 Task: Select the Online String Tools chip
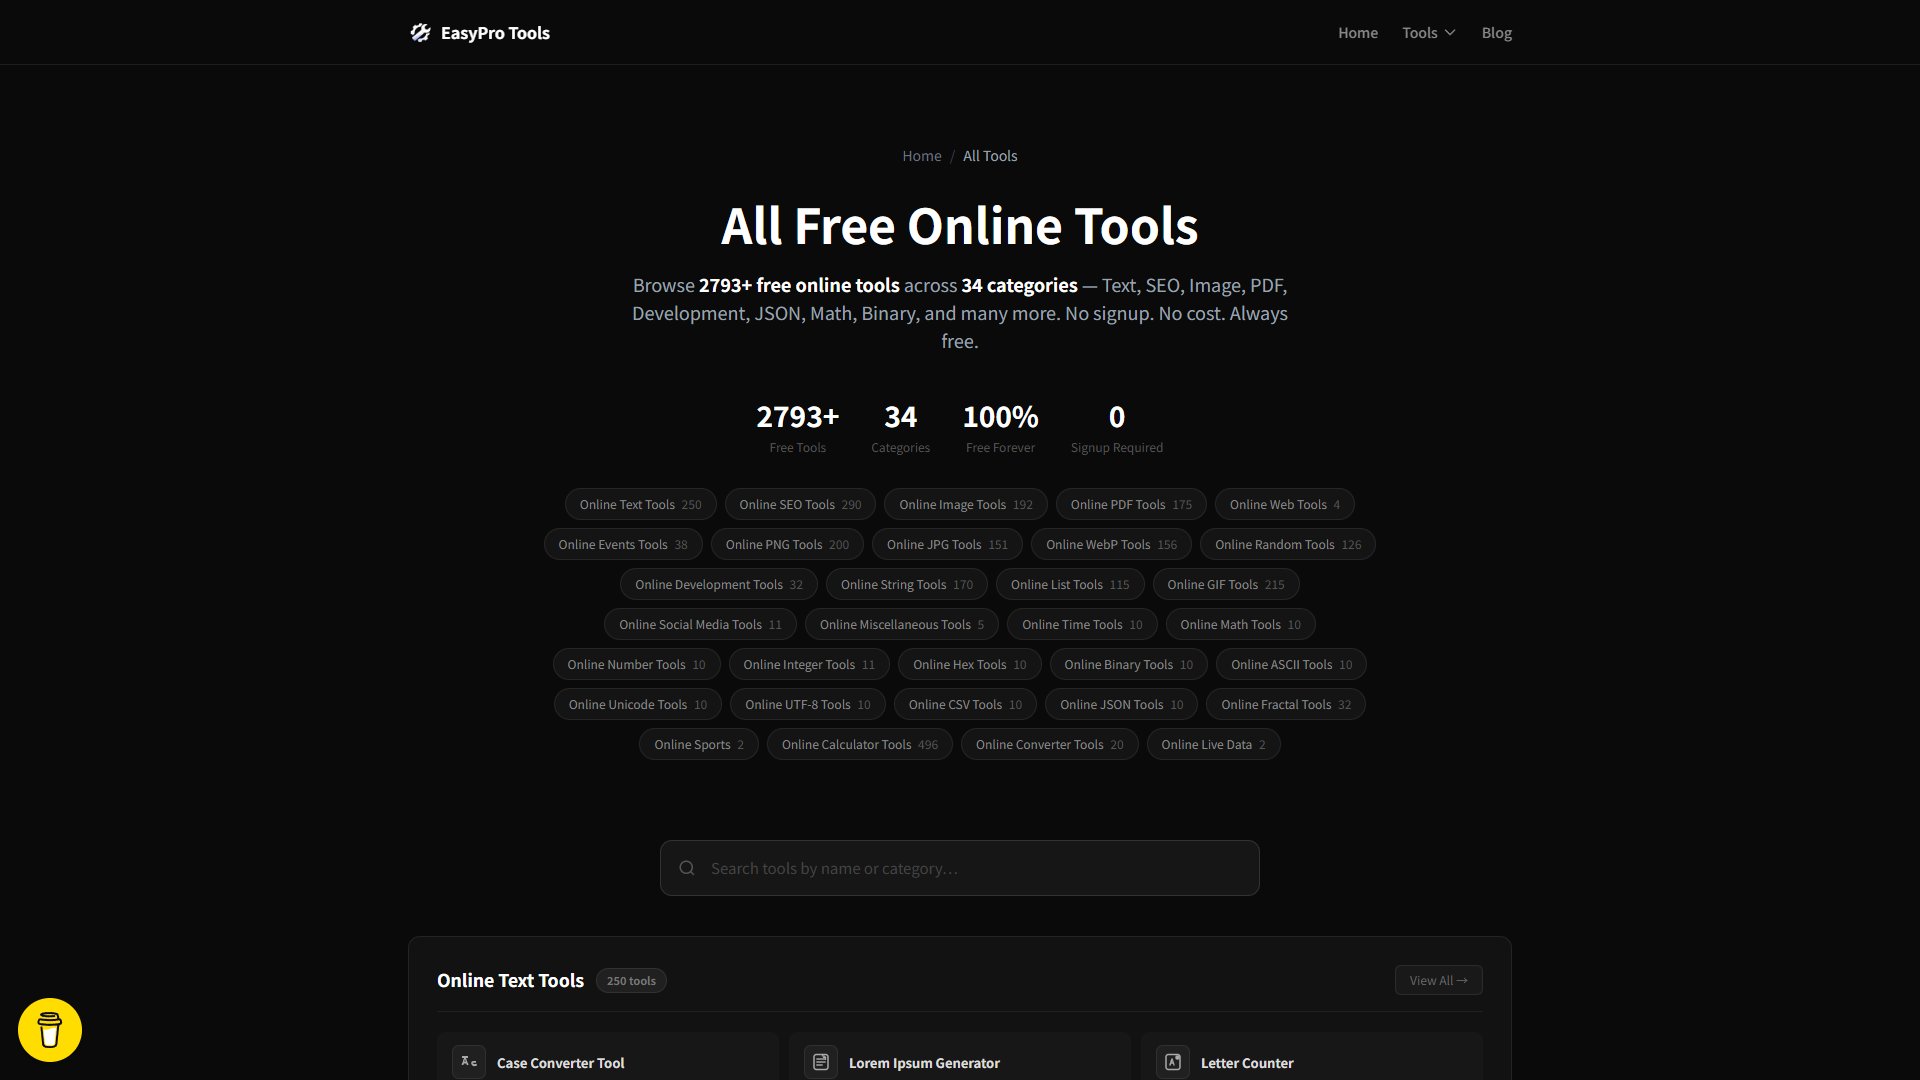(907, 584)
